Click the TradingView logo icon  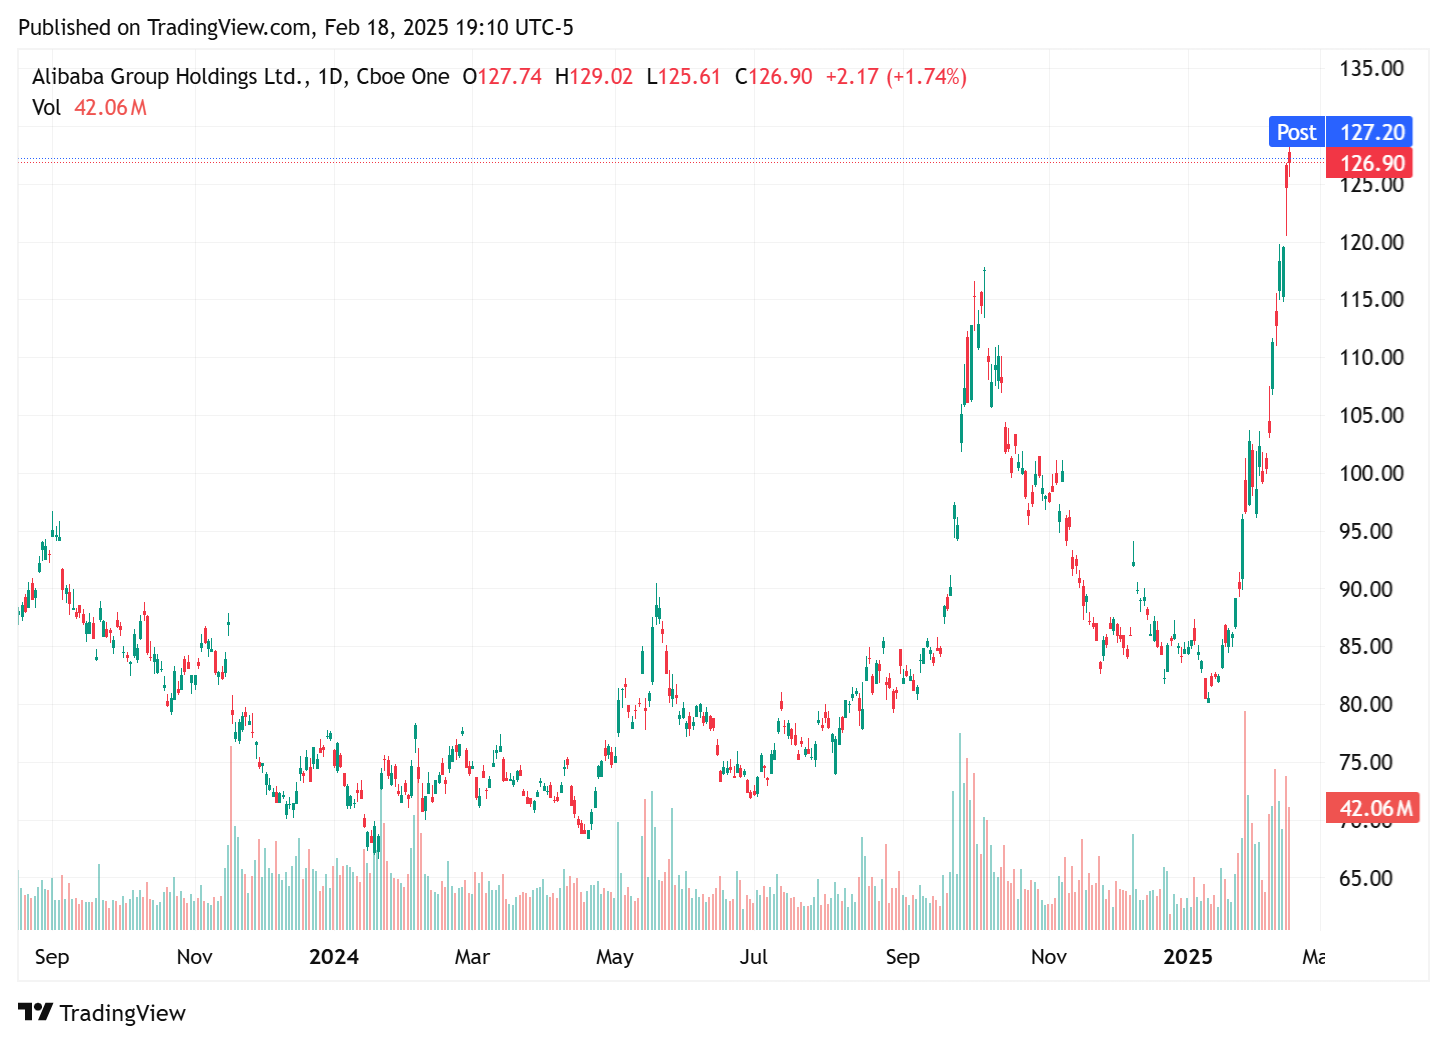(x=37, y=1012)
